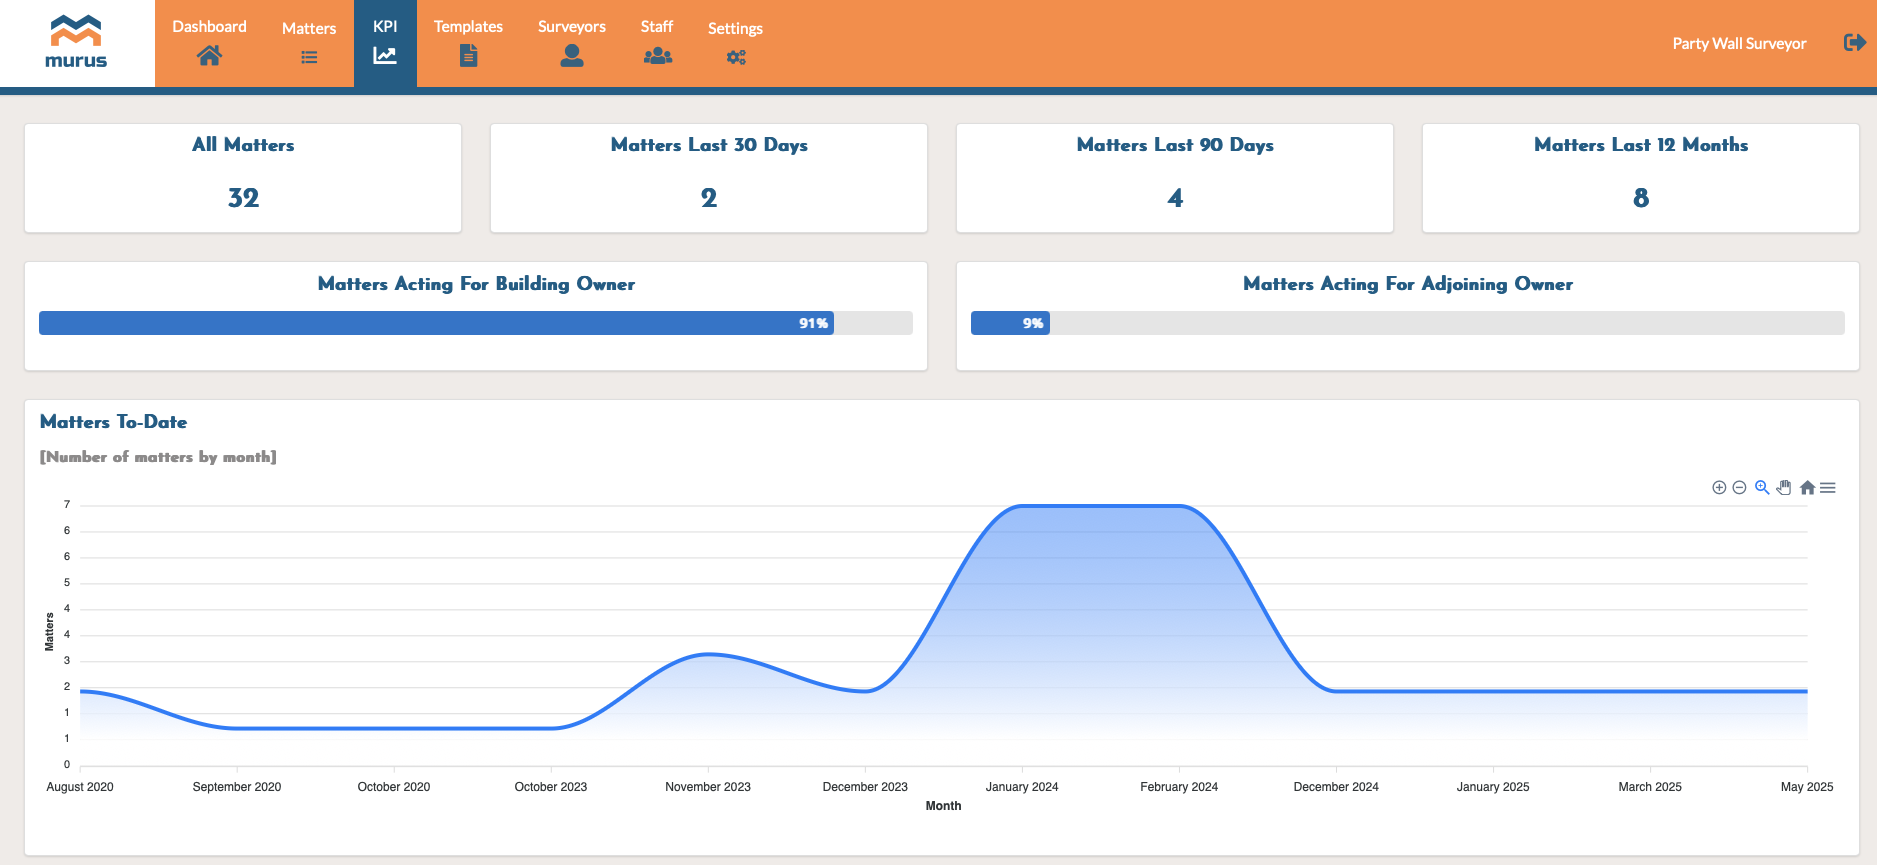Click the November 2023 axis label
1877x865 pixels.
(x=708, y=787)
